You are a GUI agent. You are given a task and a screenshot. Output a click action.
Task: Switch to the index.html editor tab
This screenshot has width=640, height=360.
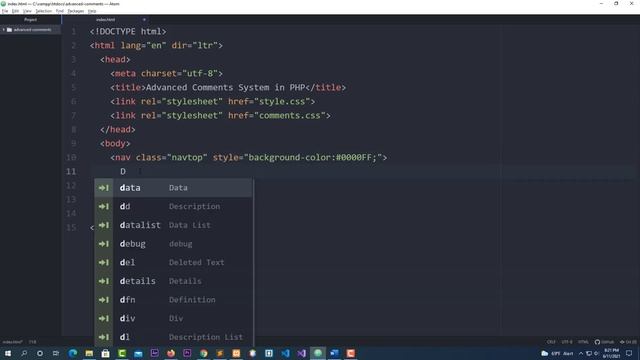(x=105, y=20)
